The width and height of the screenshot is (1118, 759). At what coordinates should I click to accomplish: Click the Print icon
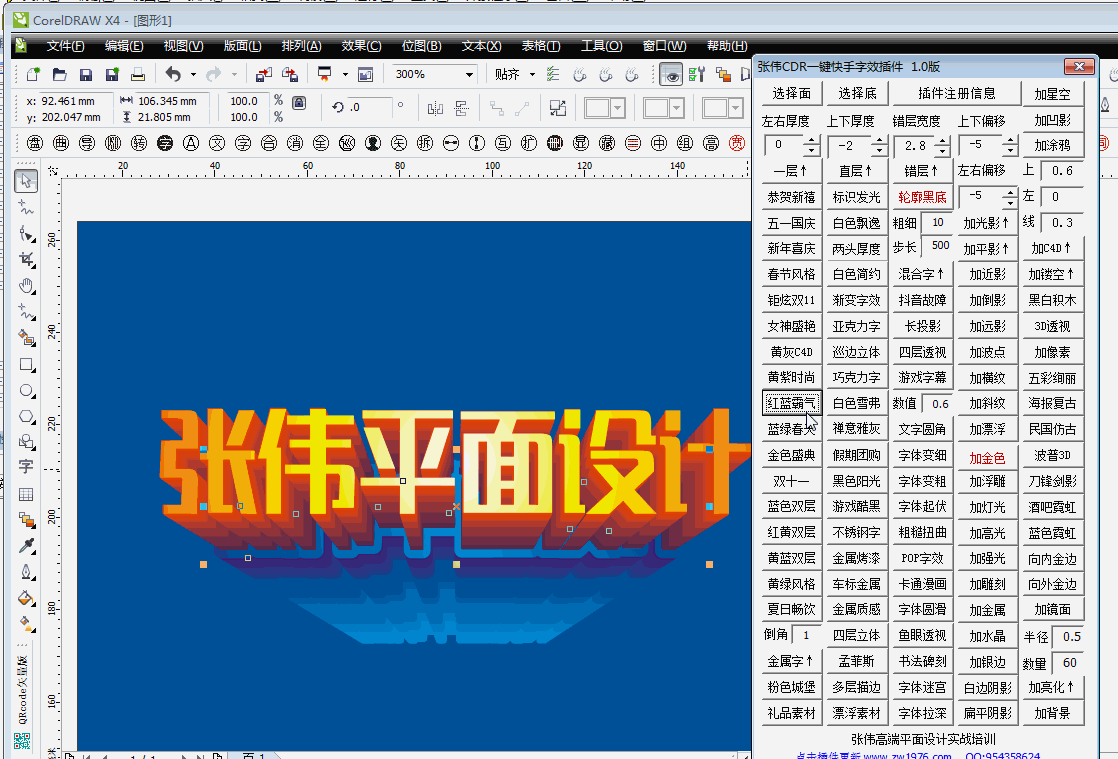point(138,74)
